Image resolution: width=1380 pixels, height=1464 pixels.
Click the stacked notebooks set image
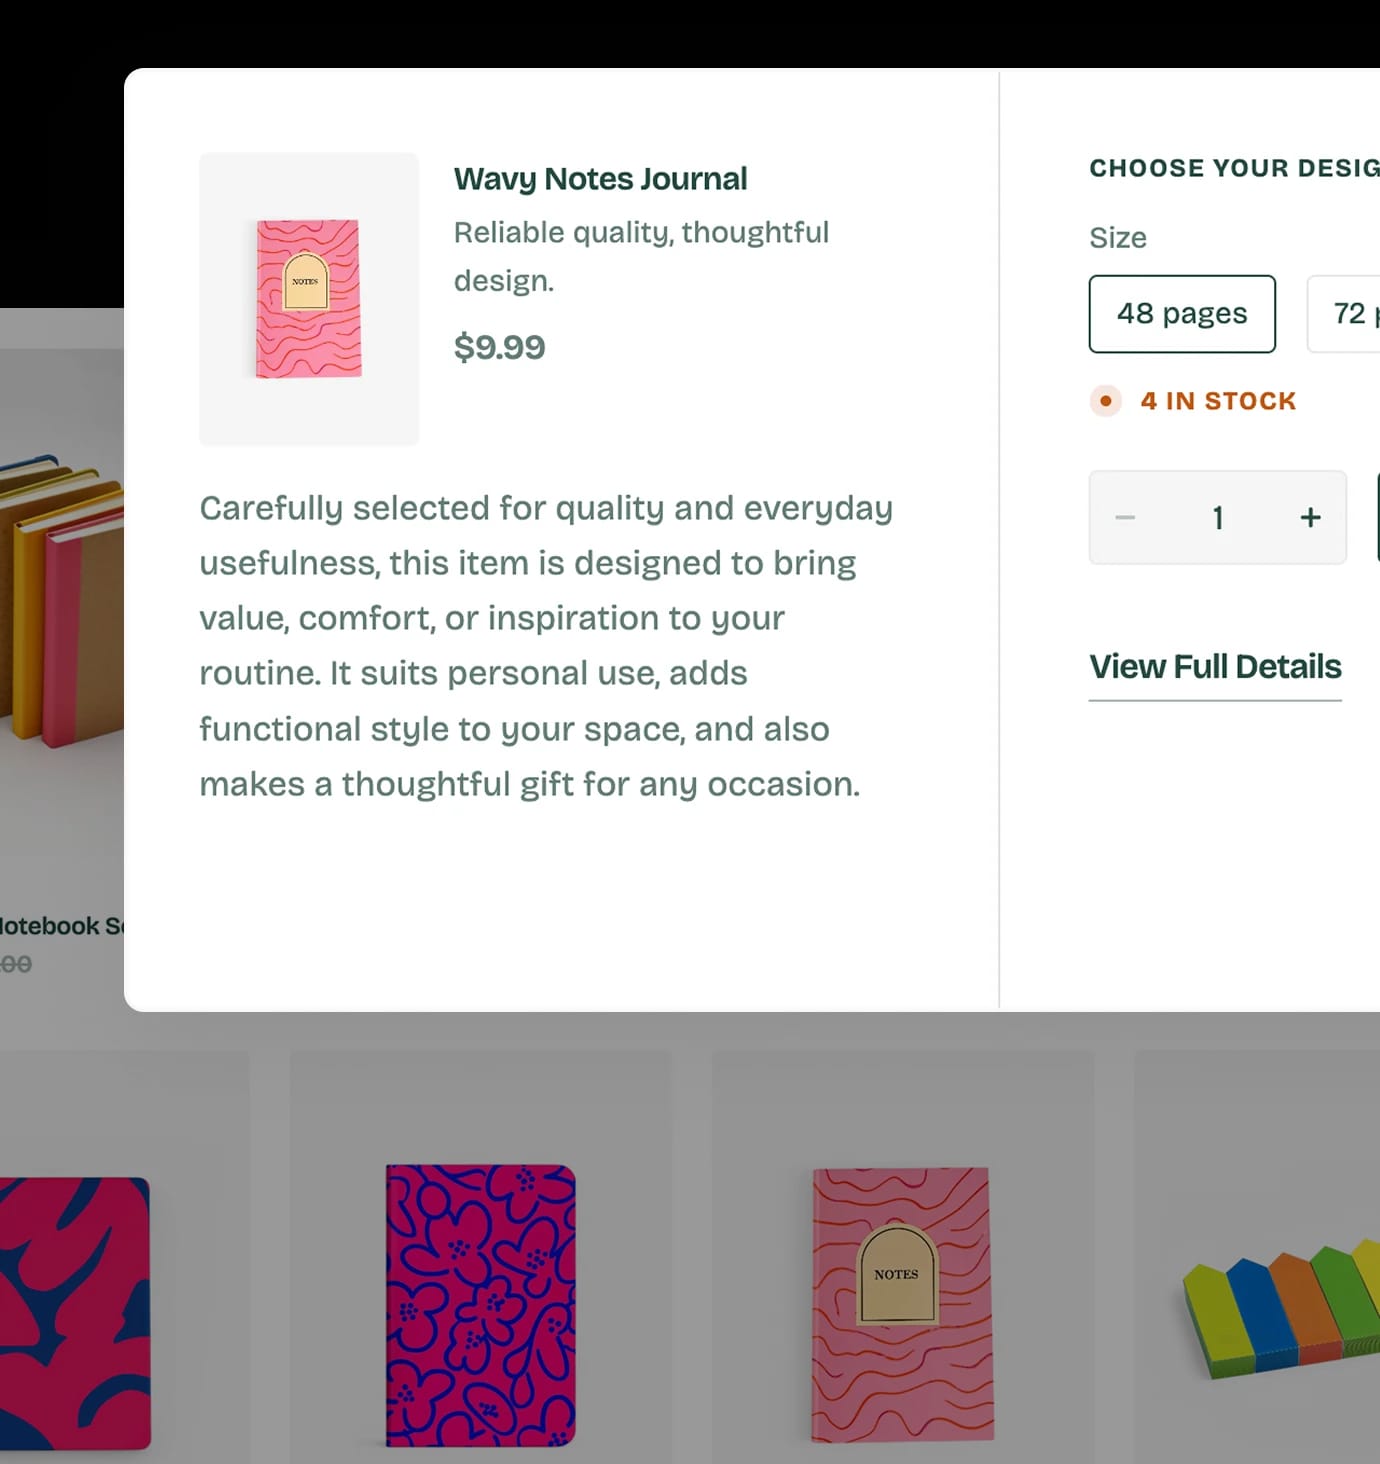point(60,600)
